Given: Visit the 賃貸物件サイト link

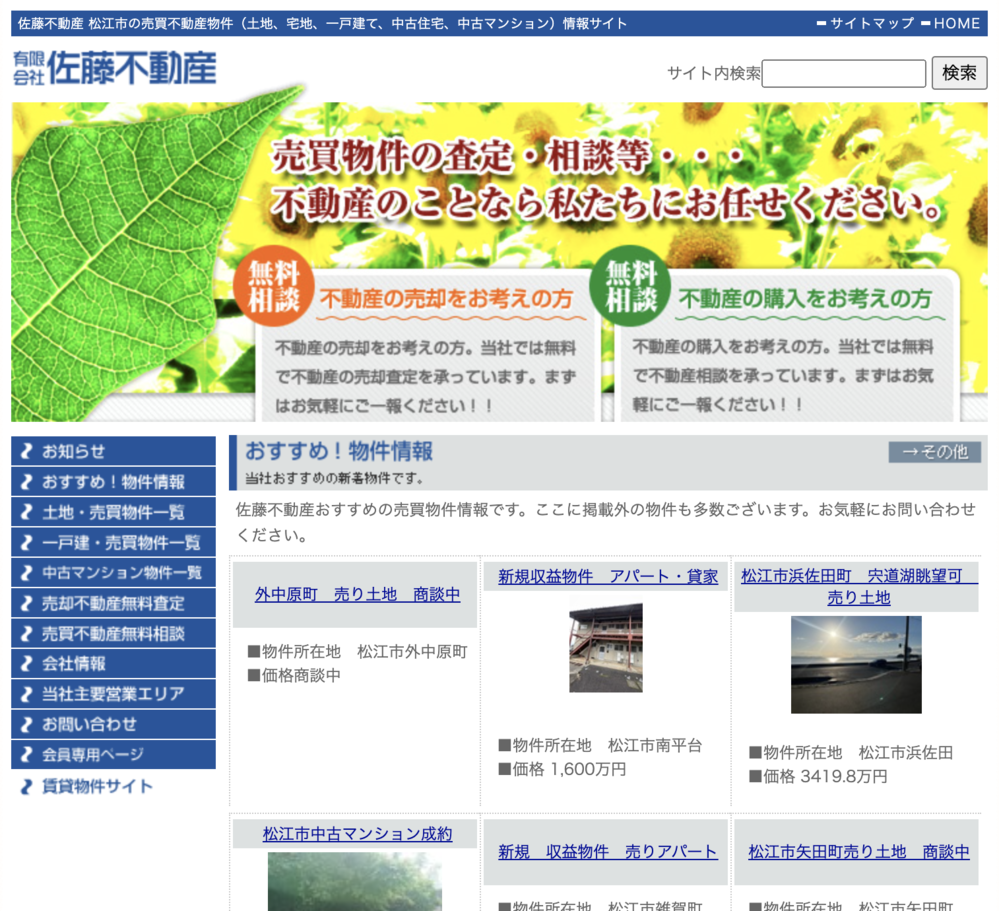Looking at the screenshot, I should click(x=97, y=786).
